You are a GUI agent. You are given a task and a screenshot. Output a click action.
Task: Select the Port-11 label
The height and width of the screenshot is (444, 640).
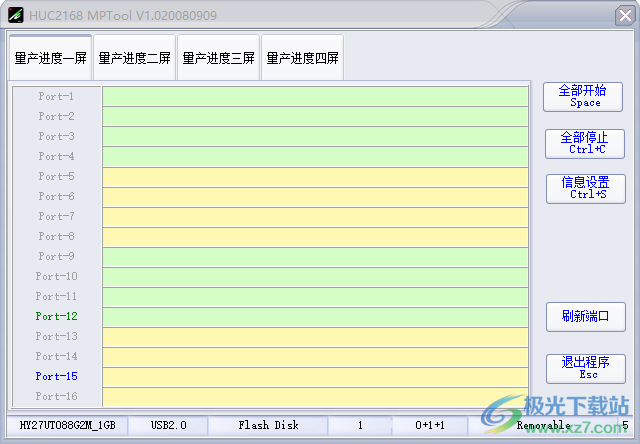(x=56, y=296)
